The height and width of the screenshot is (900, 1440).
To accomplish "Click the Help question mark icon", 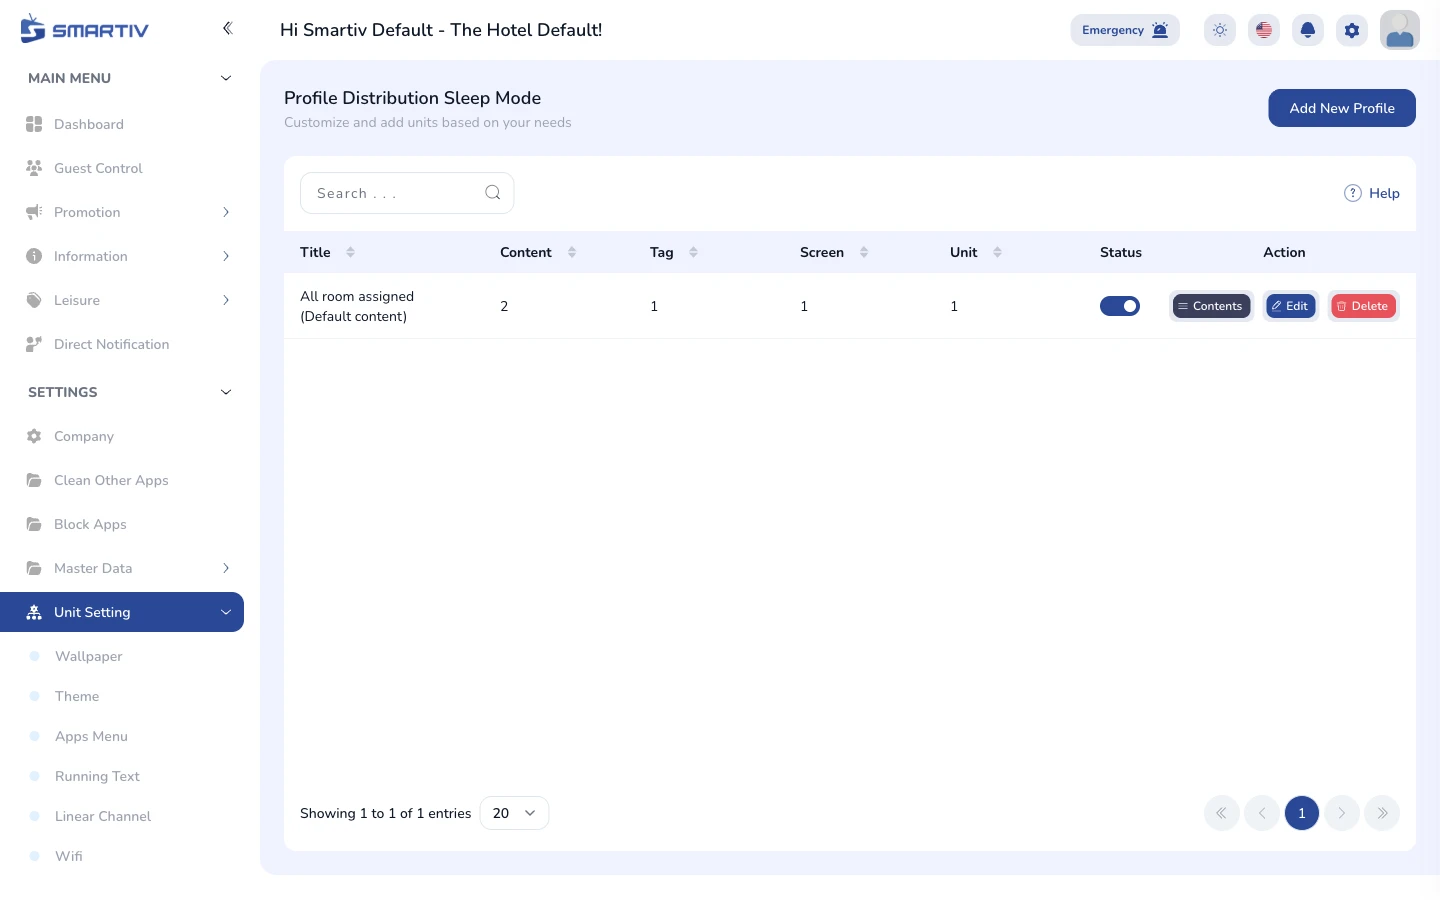I will 1353,193.
